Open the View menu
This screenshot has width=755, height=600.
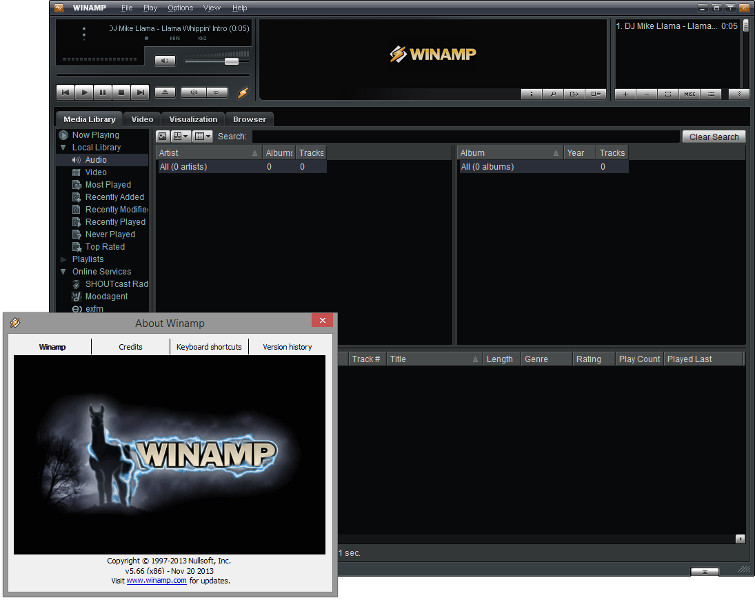[x=212, y=8]
